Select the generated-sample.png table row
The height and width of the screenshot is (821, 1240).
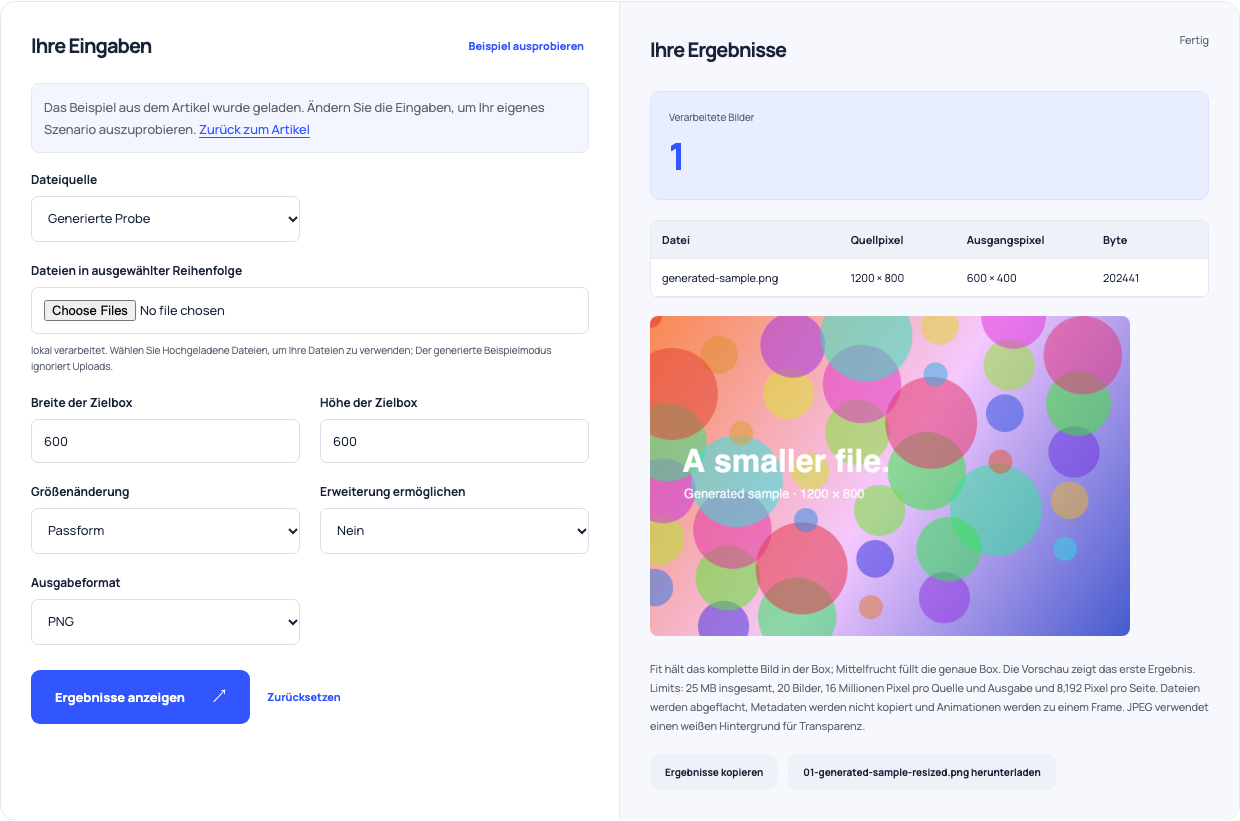click(929, 278)
